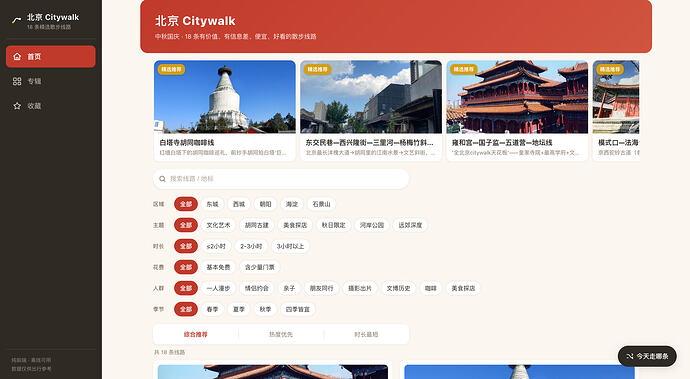Open the 雍和宫—国子监 featured card photo

coord(517,97)
